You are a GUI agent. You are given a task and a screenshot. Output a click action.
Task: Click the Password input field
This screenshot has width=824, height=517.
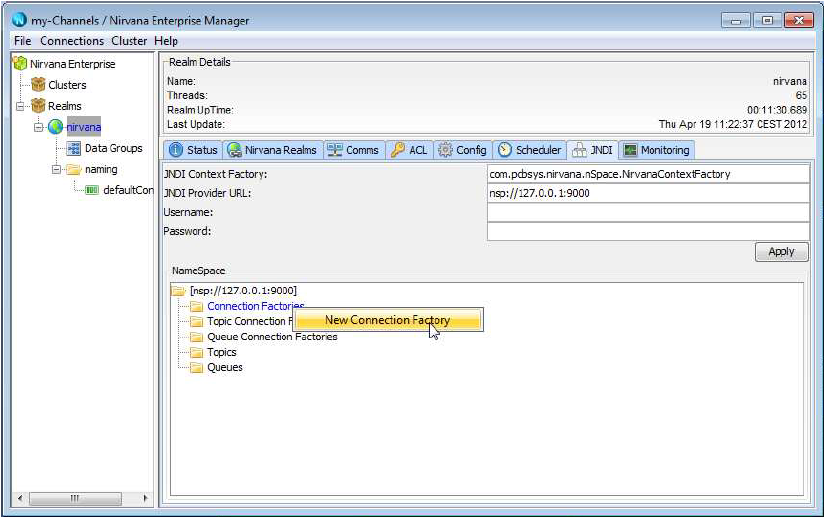648,231
